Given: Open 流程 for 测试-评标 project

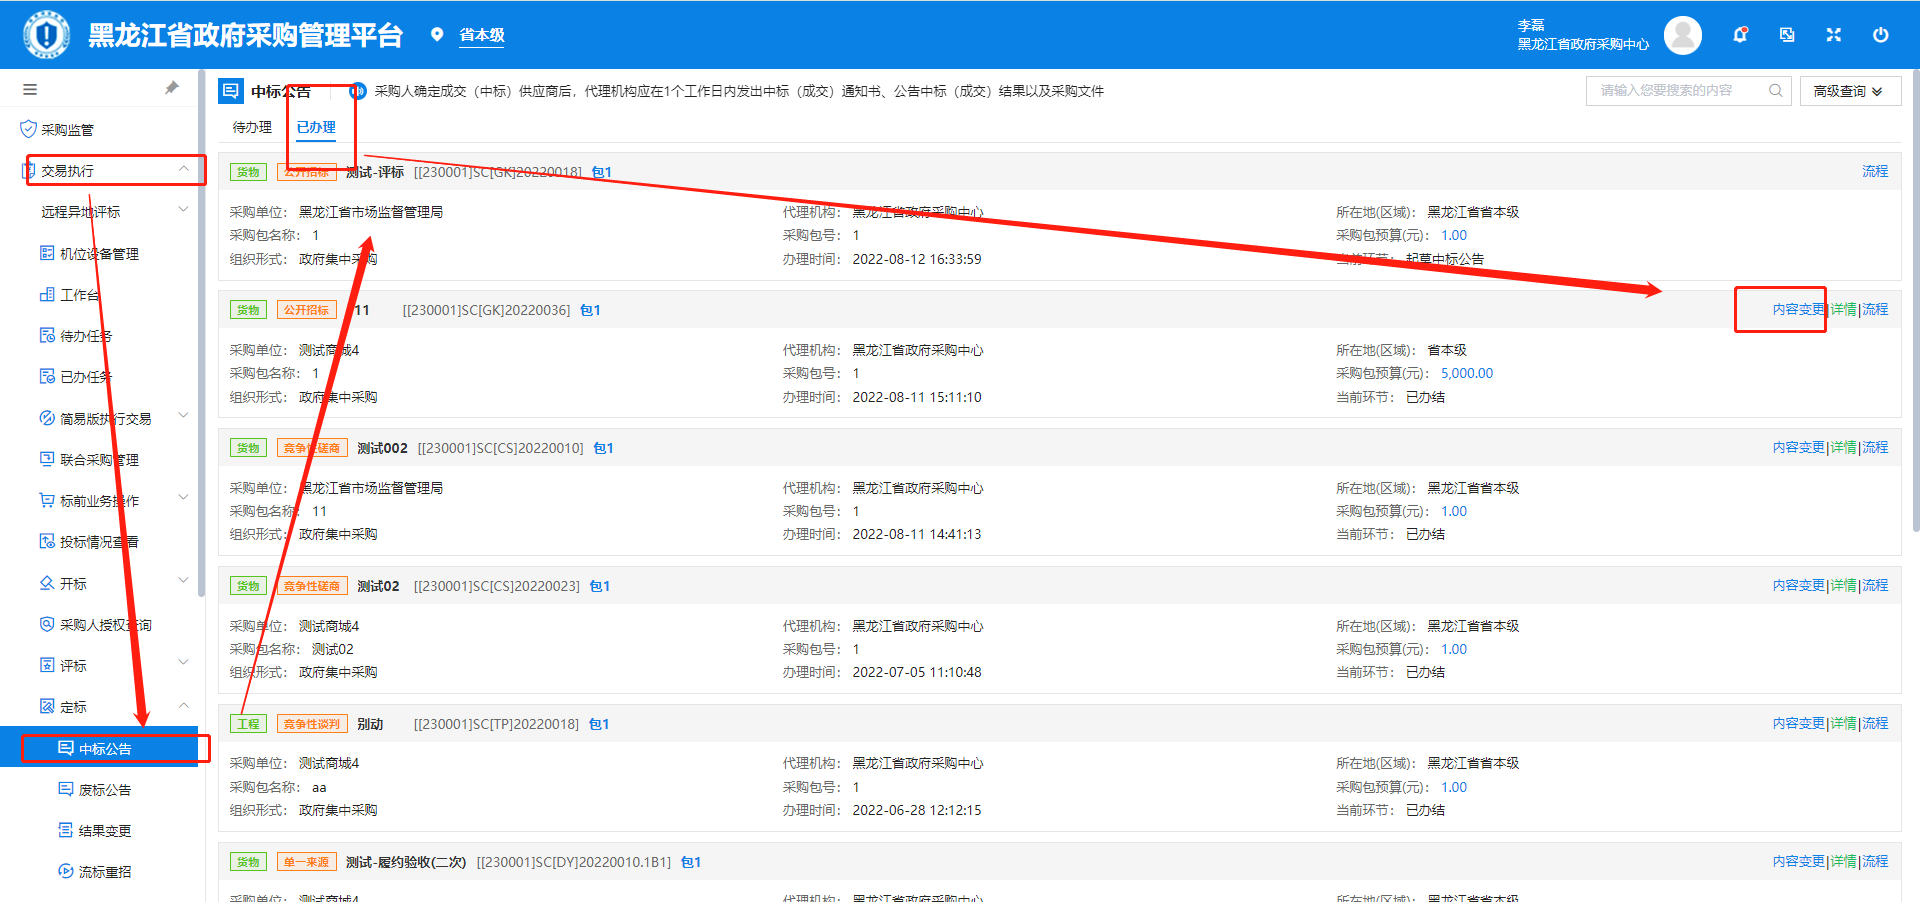Looking at the screenshot, I should (1875, 172).
